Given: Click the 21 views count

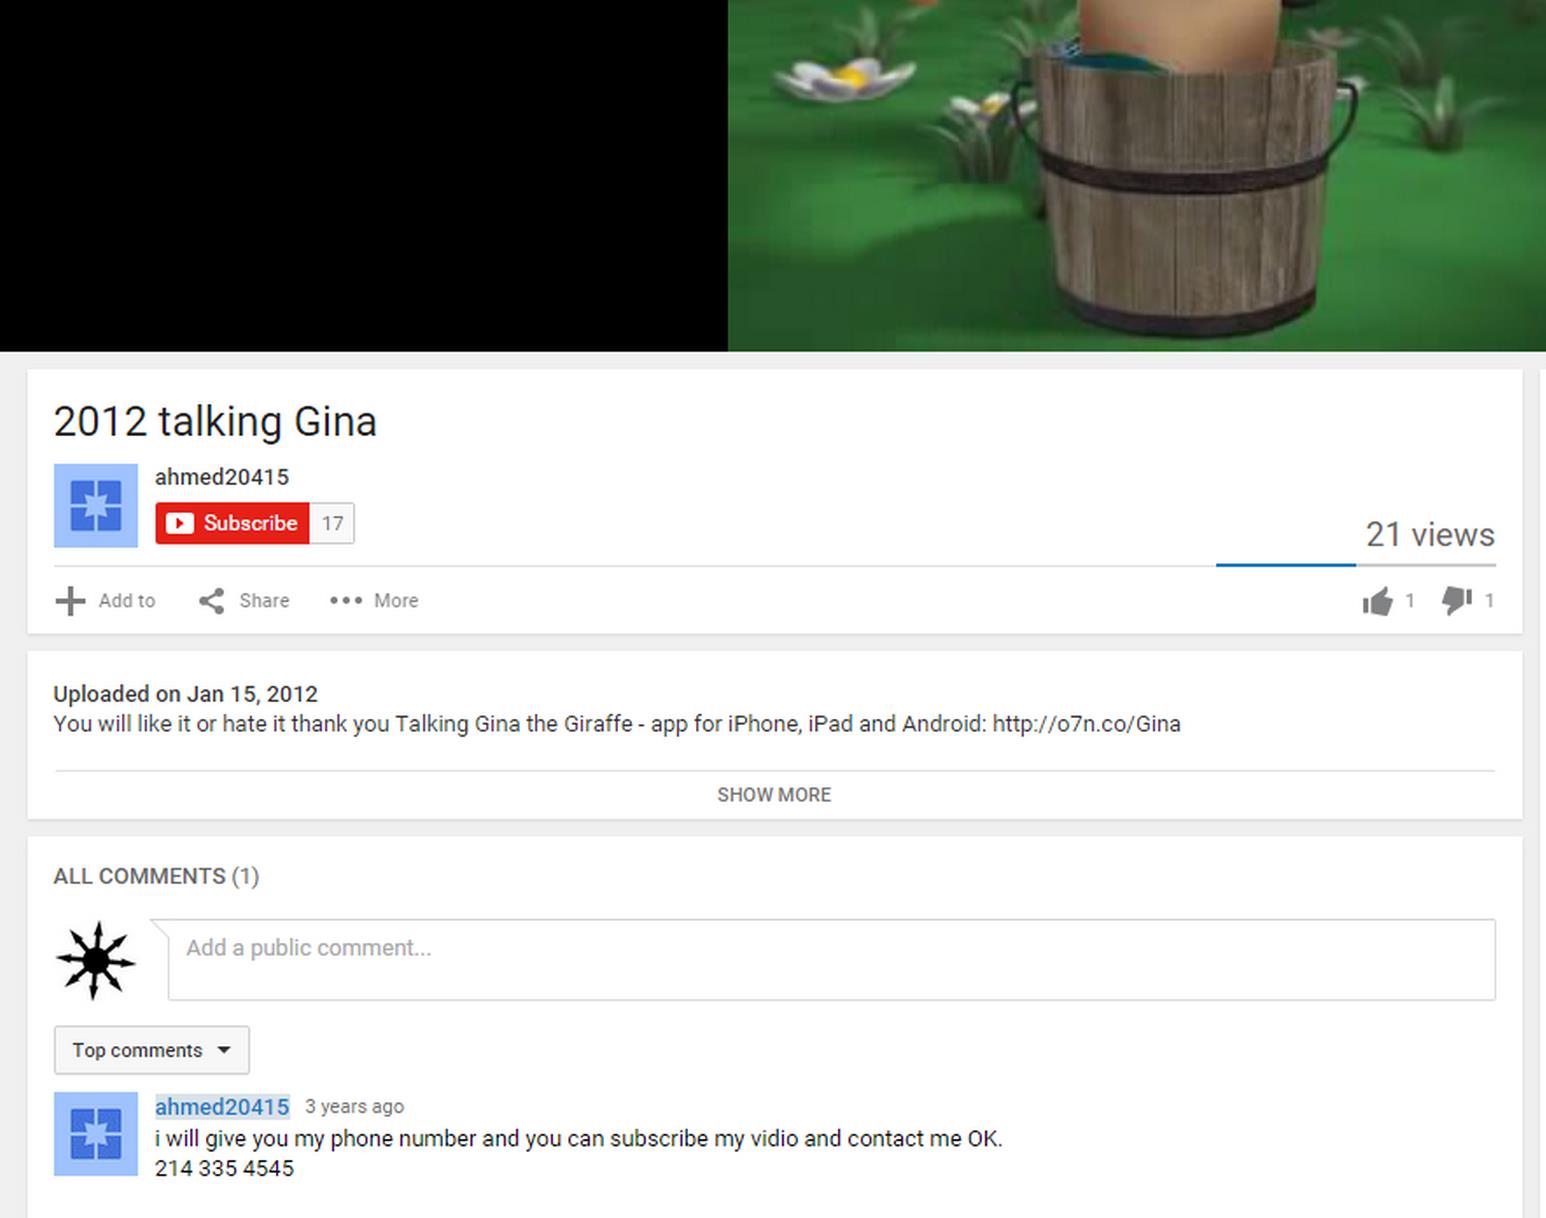Looking at the screenshot, I should [1430, 535].
